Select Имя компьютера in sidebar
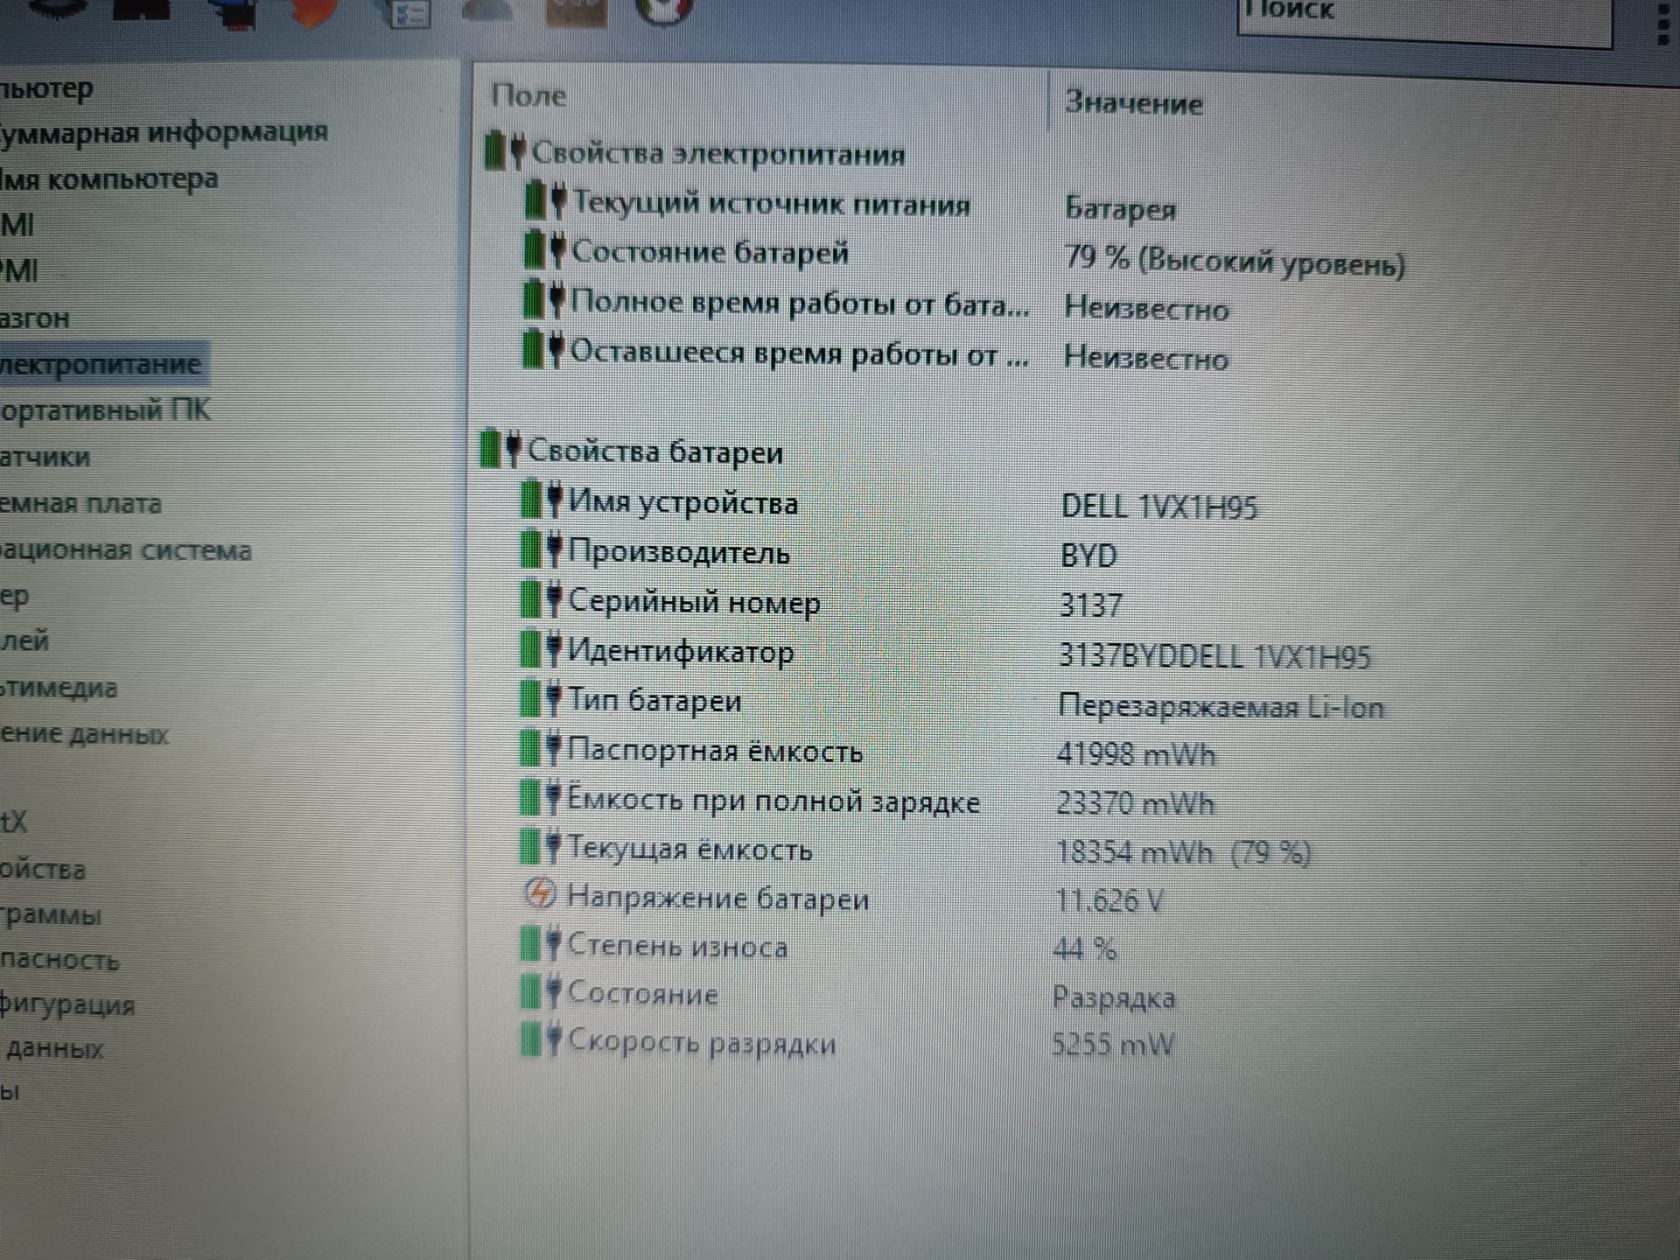Image resolution: width=1680 pixels, height=1260 pixels. tap(108, 180)
